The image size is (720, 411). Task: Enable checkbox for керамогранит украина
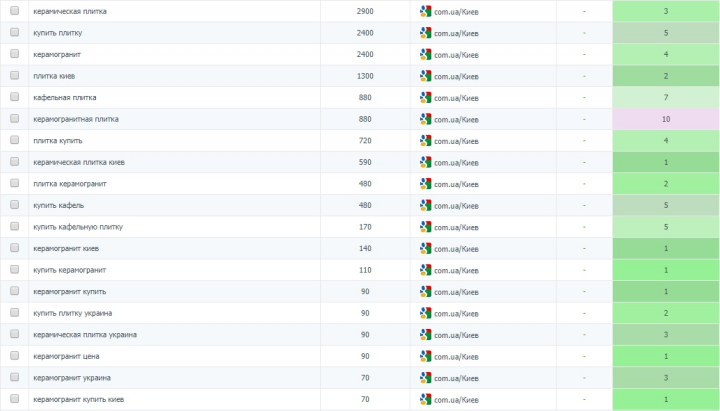click(x=15, y=377)
